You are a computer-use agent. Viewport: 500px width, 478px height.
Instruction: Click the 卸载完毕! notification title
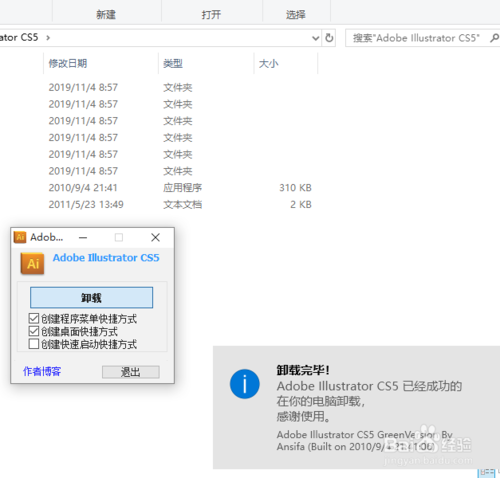coord(303,370)
